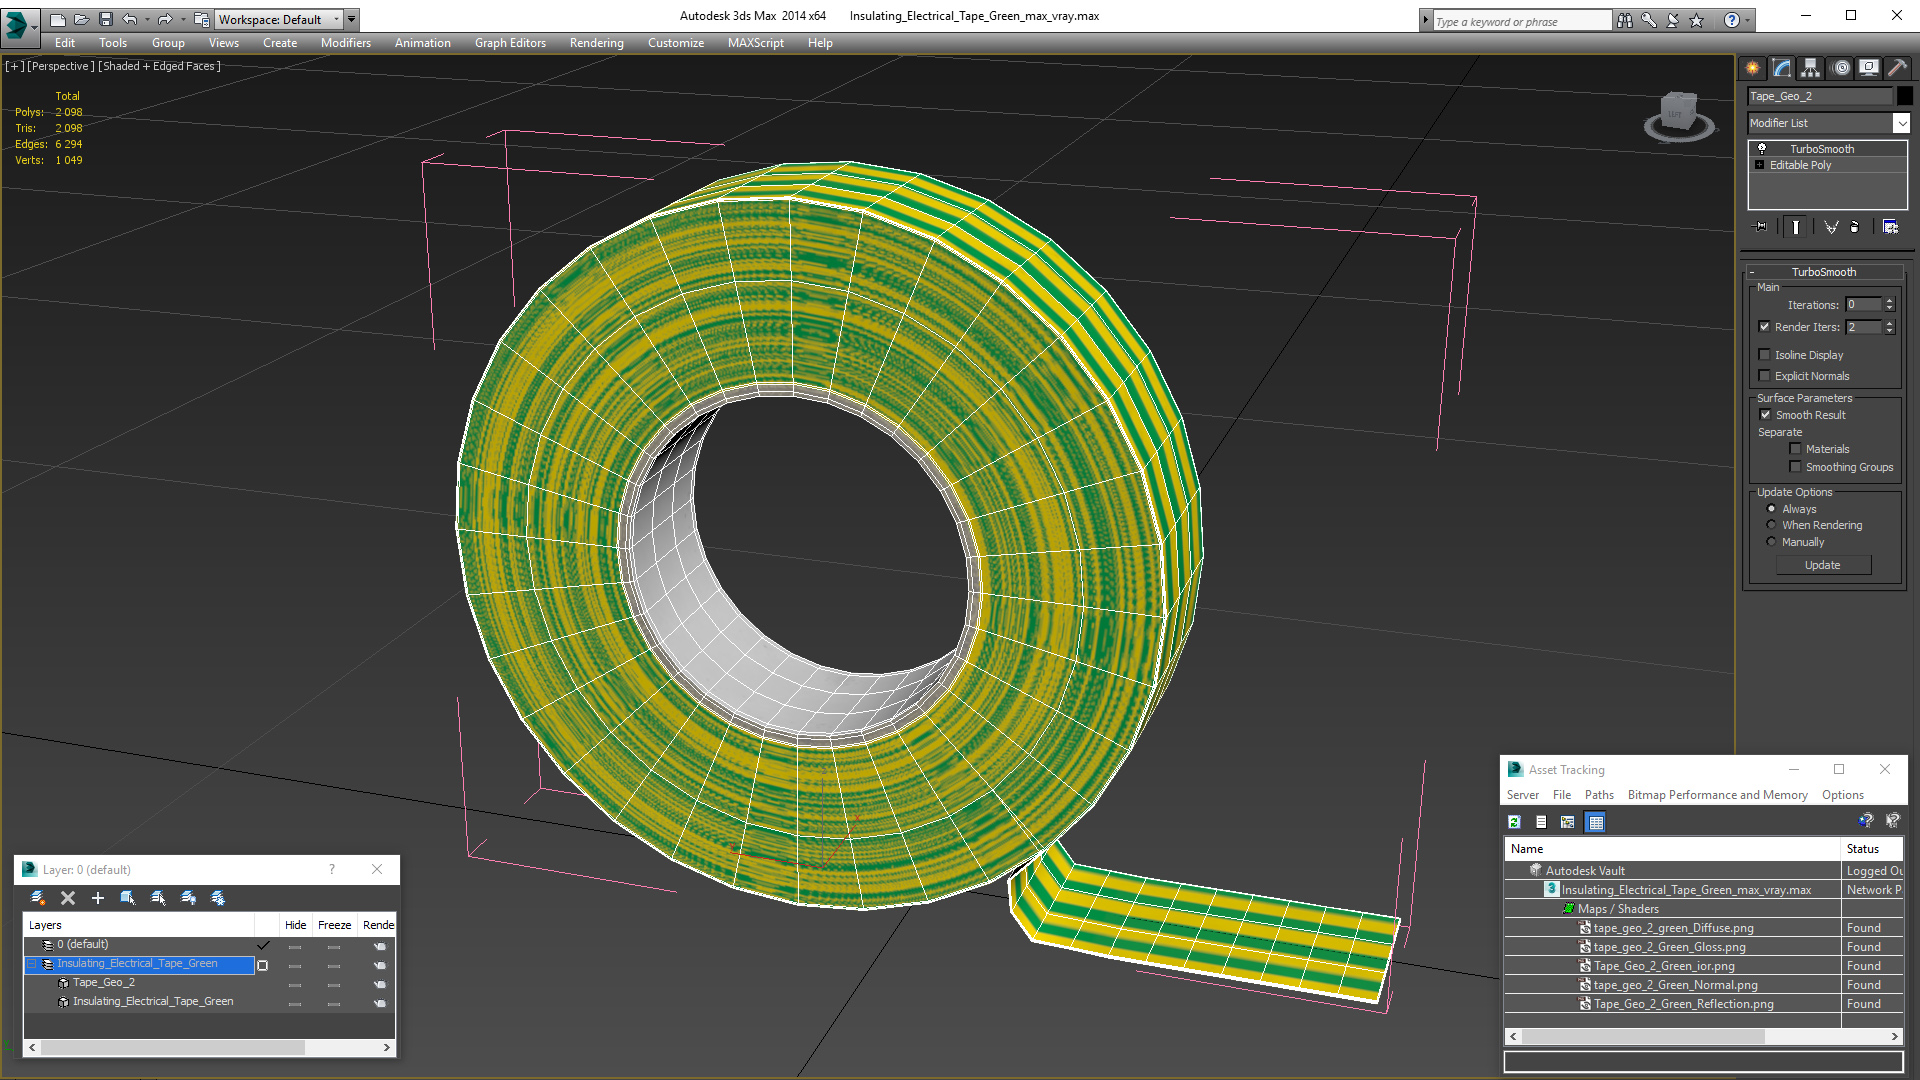Click the Perspective viewport label
1920x1080 pixels.
tap(60, 66)
